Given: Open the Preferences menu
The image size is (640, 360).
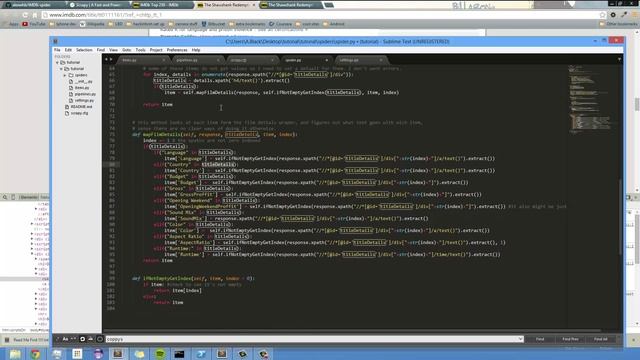Looking at the screenshot, I should (177, 50).
